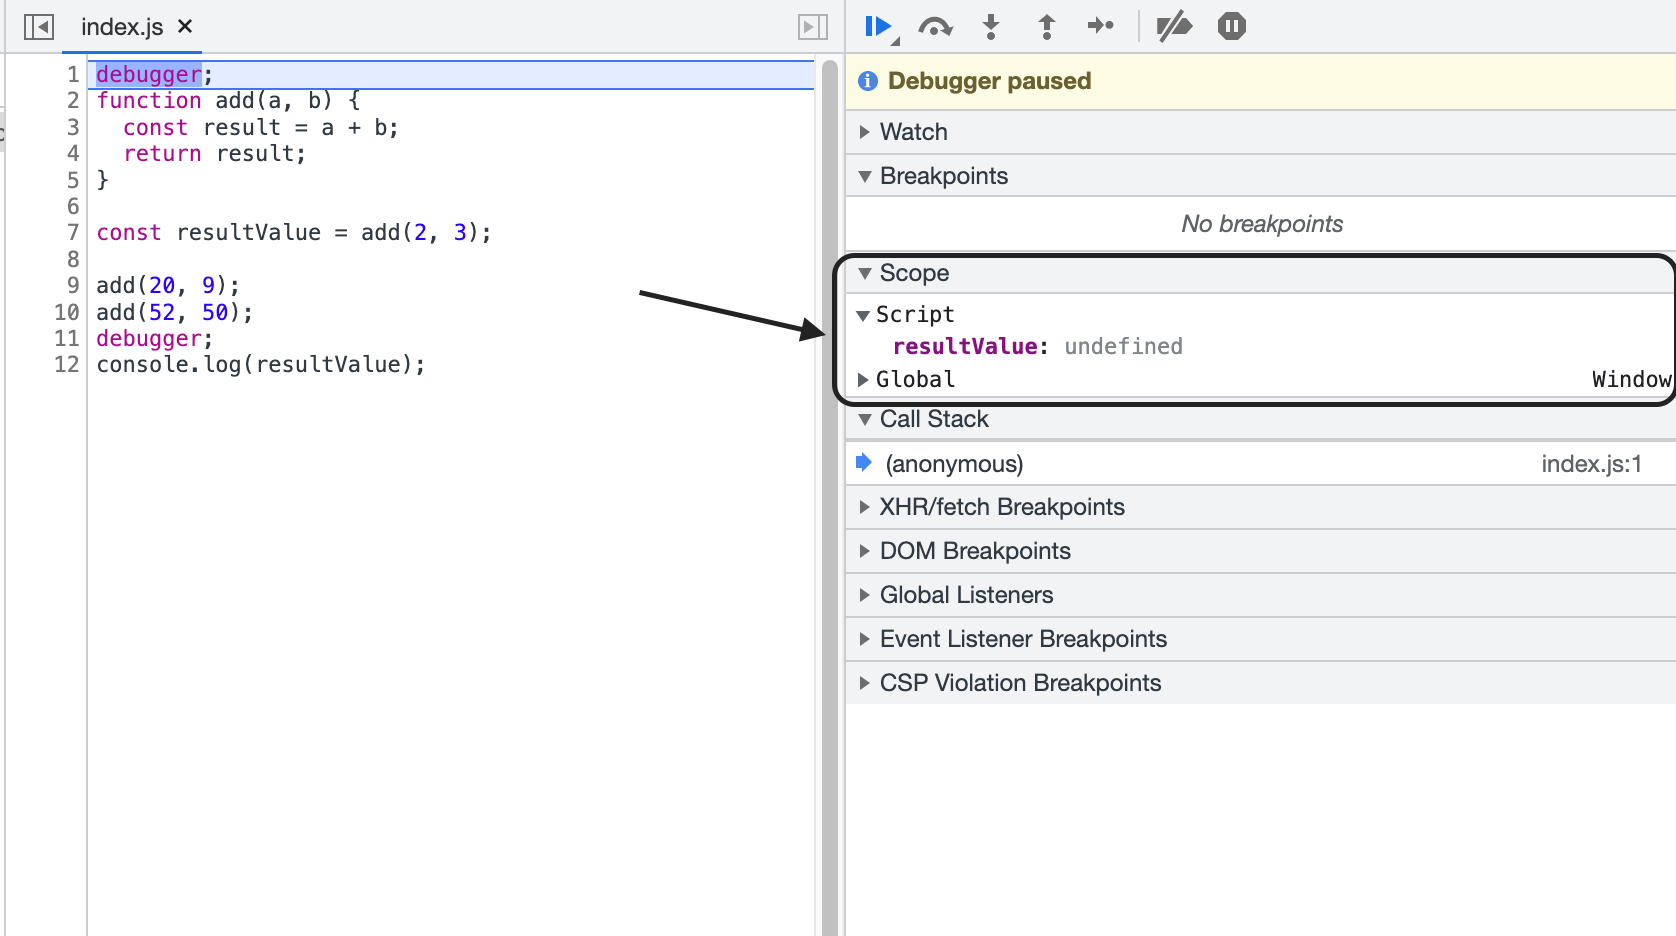1676x936 pixels.
Task: Show the file navigator sidebar
Action: click(39, 27)
